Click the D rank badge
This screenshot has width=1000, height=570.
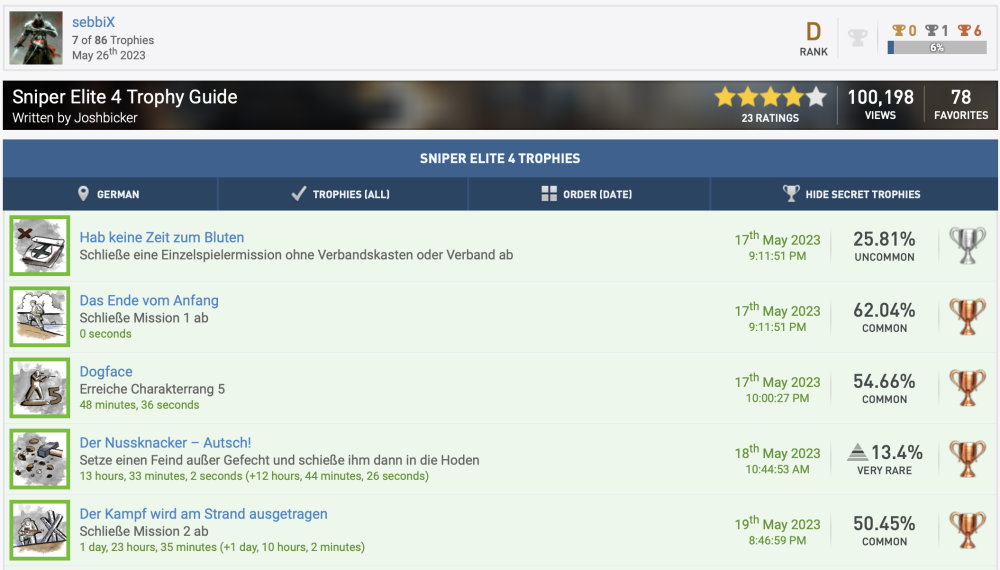point(813,32)
